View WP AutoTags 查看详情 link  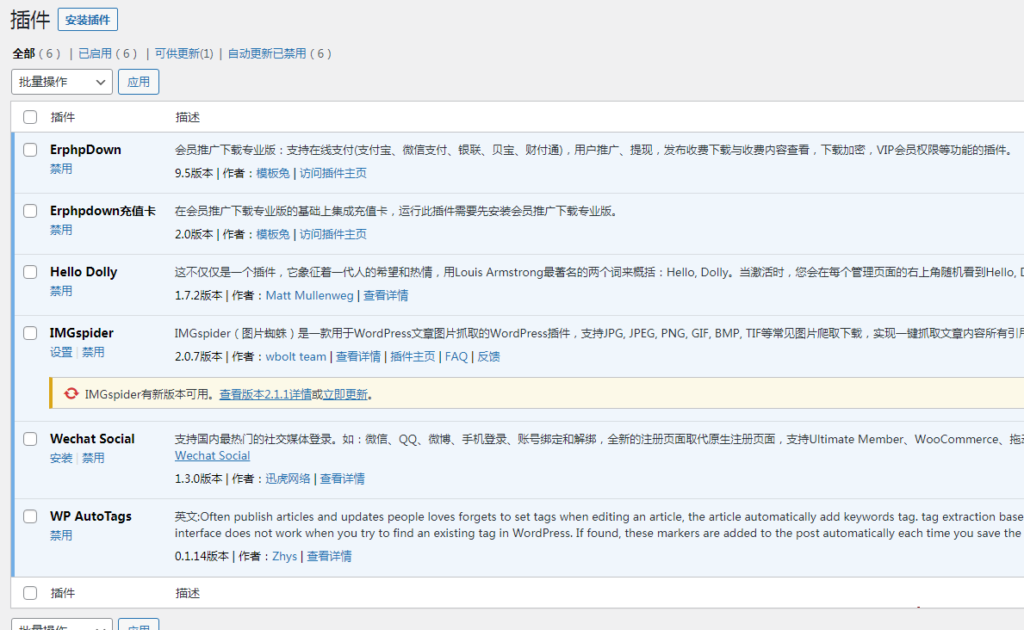pyautogui.click(x=329, y=556)
